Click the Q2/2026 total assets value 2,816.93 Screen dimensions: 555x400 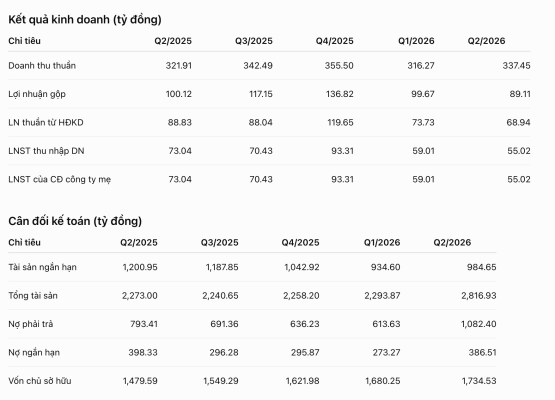click(479, 296)
